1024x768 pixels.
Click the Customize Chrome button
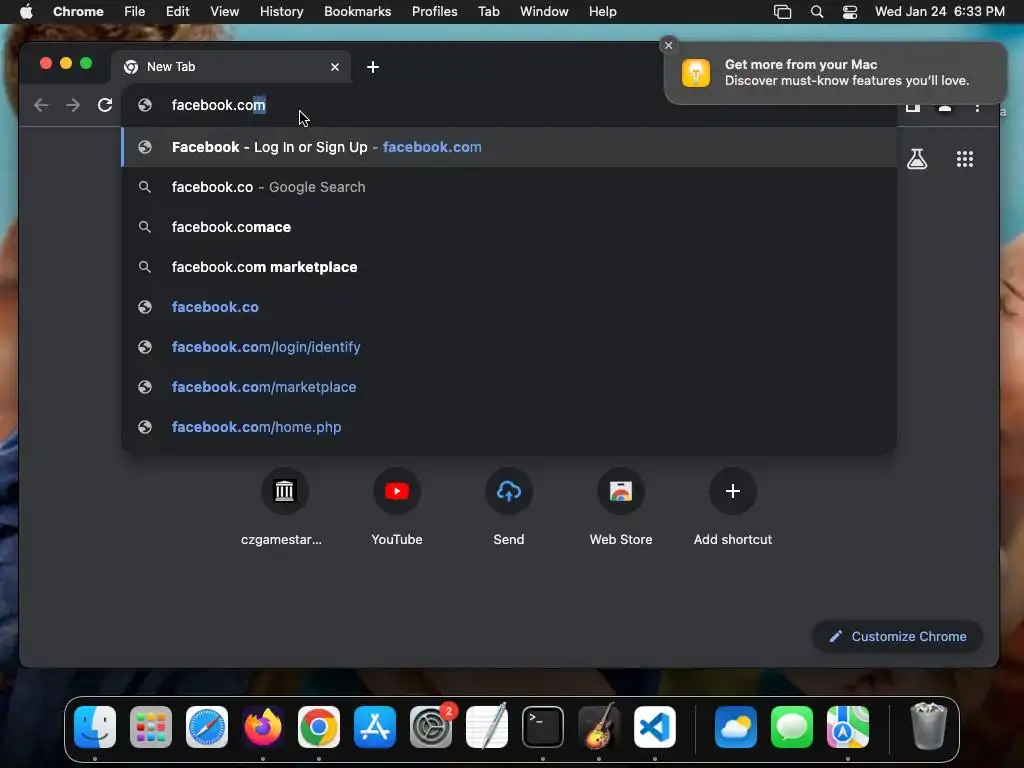[897, 636]
